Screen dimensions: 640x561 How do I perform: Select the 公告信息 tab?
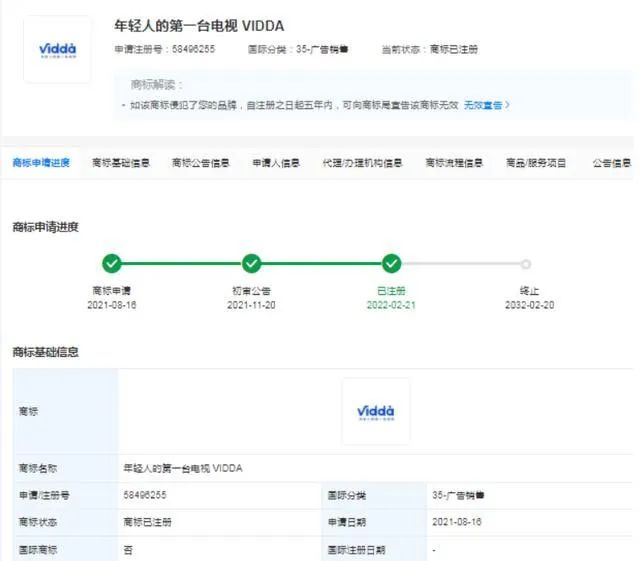click(611, 163)
